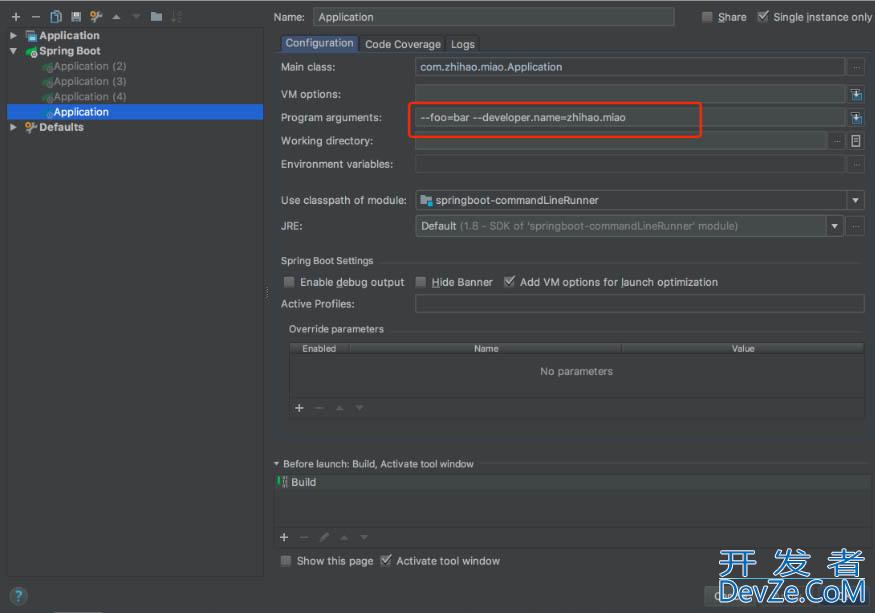Click into the Name field
Screen dimensions: 875x613
click(493, 17)
